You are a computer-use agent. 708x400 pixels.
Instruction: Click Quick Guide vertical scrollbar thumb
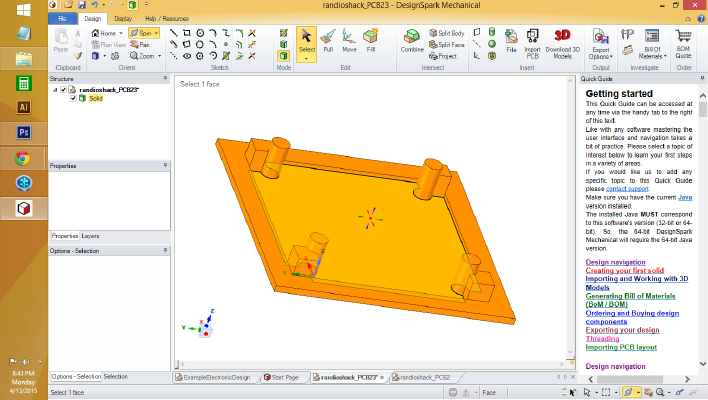point(703,110)
